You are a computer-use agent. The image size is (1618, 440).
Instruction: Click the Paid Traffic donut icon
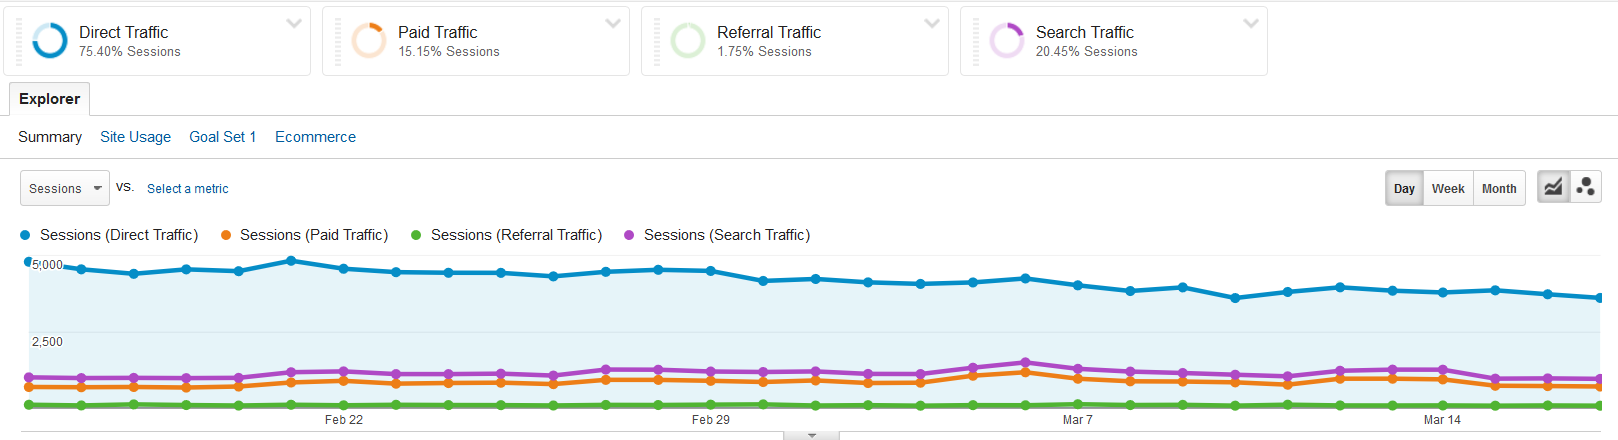[x=369, y=41]
